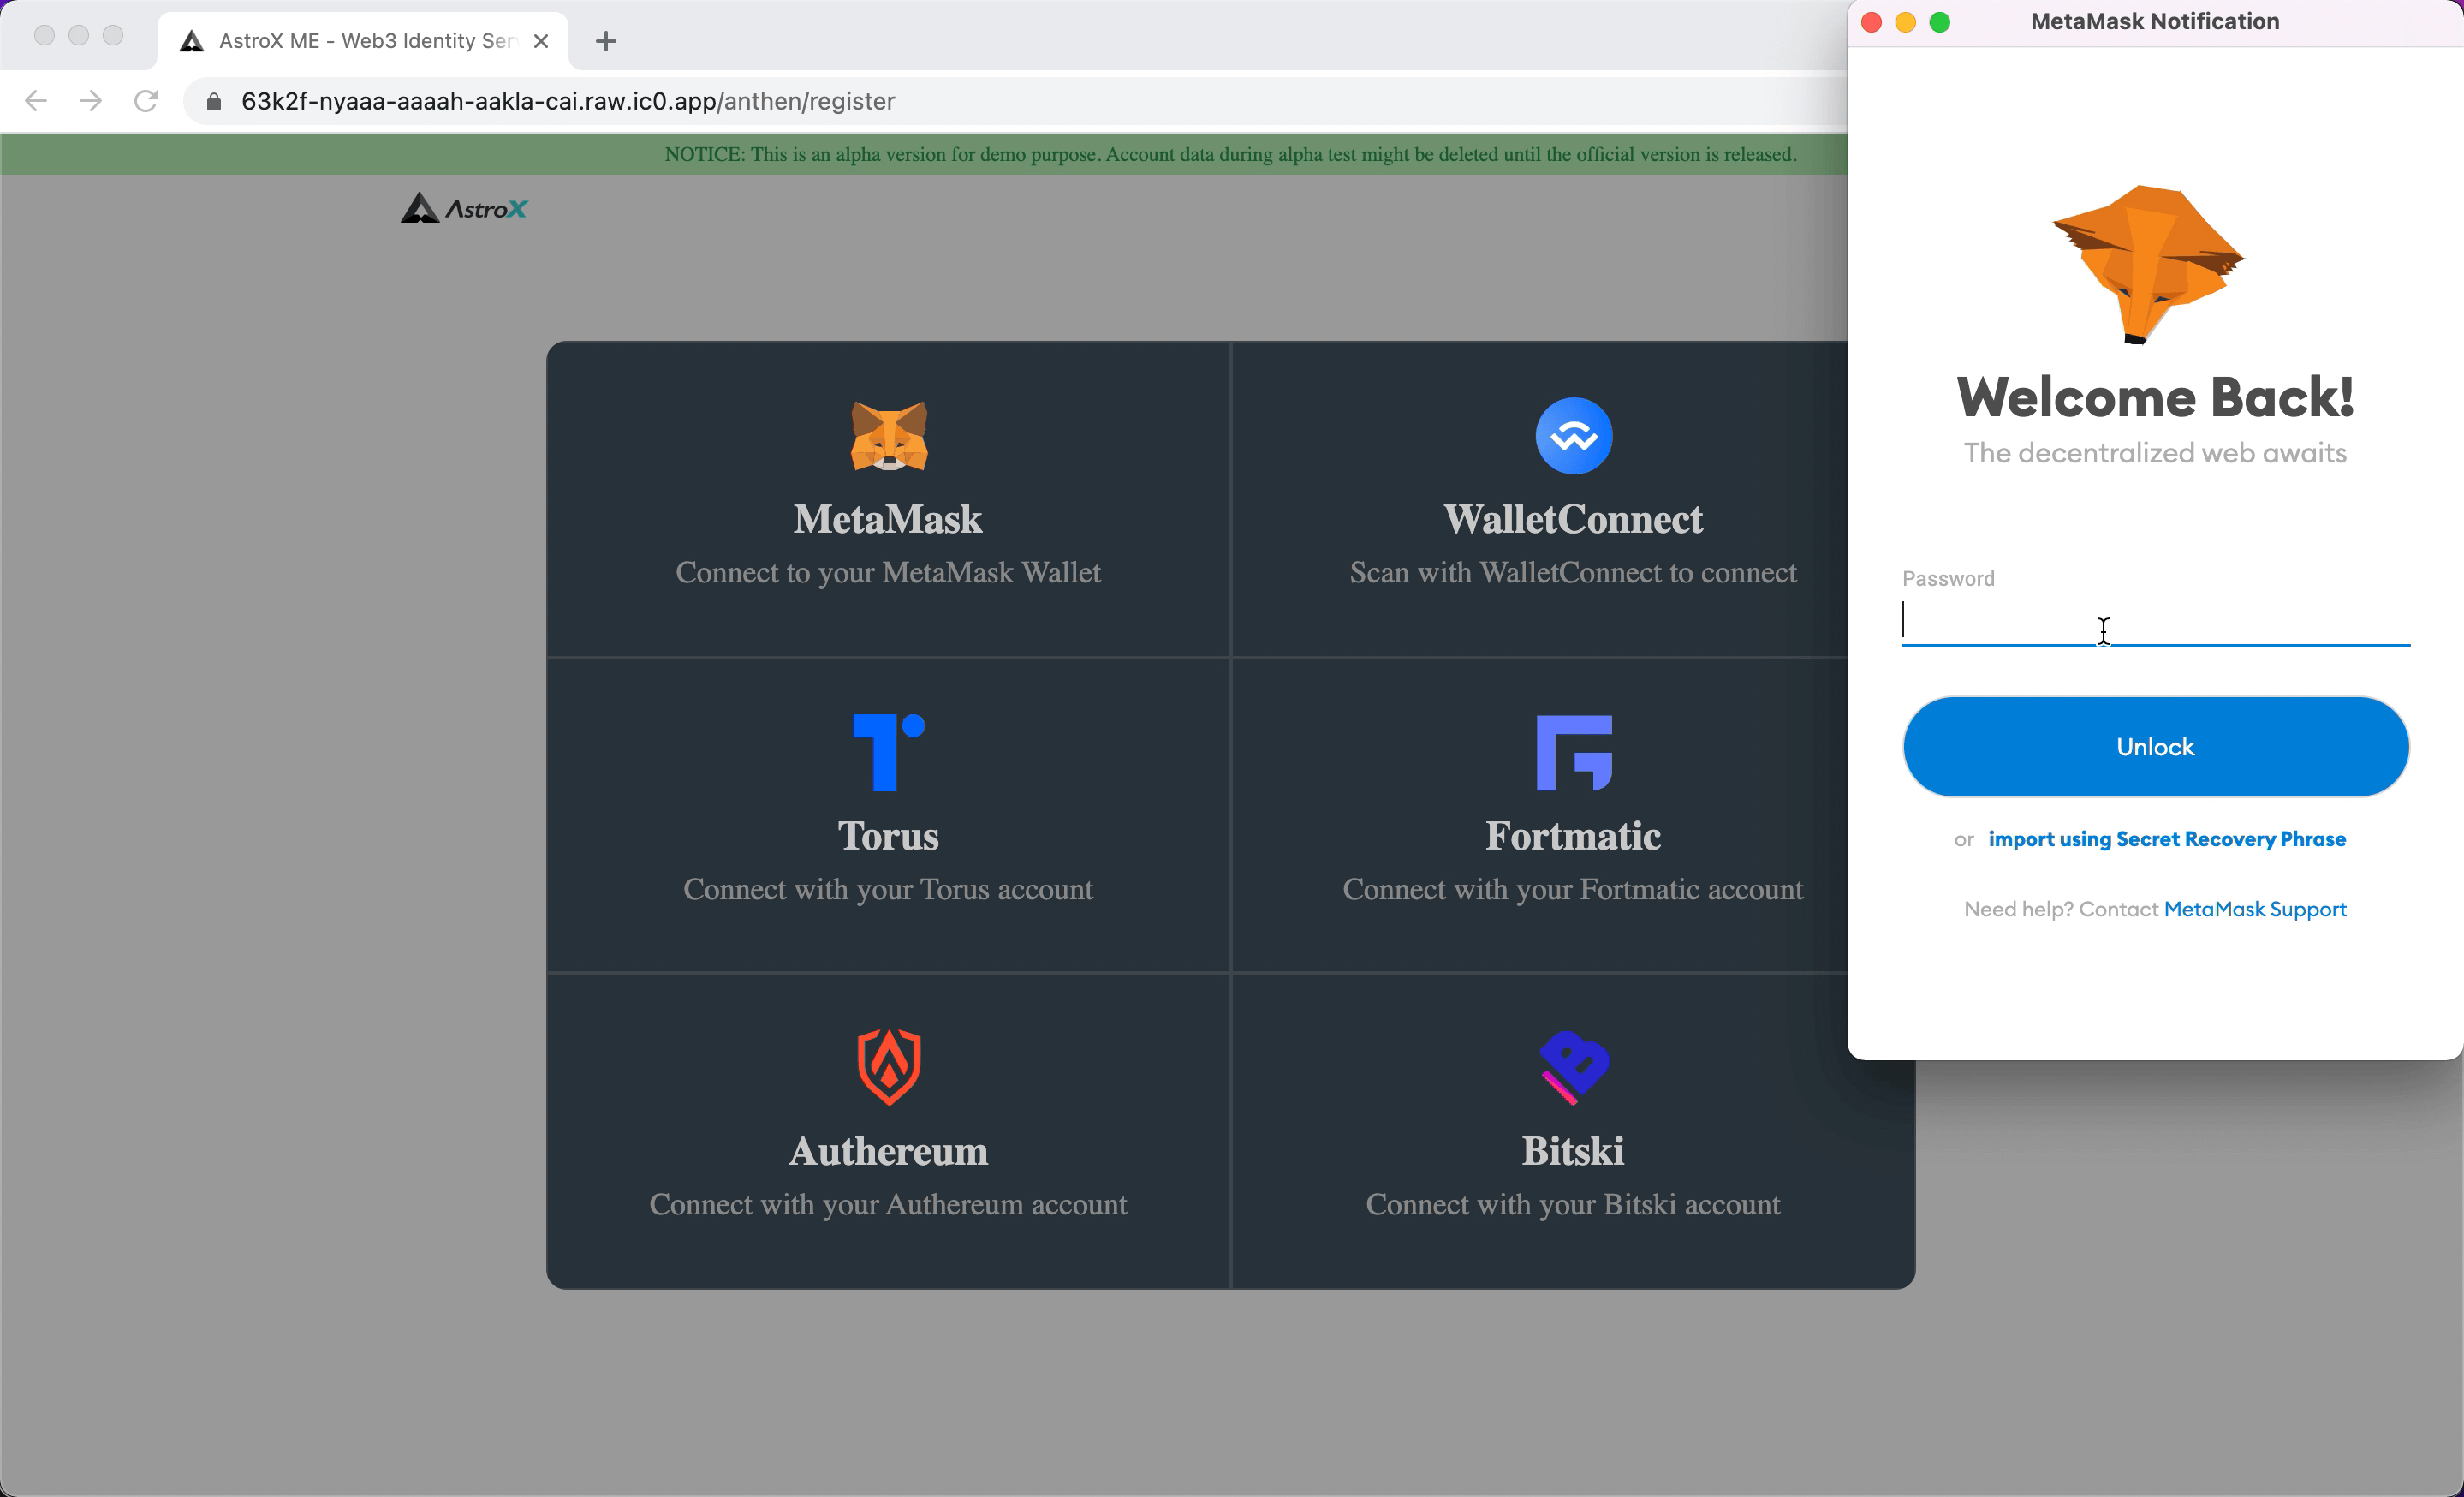Click the URL in the address bar
This screenshot has width=2464, height=1497.
[568, 101]
